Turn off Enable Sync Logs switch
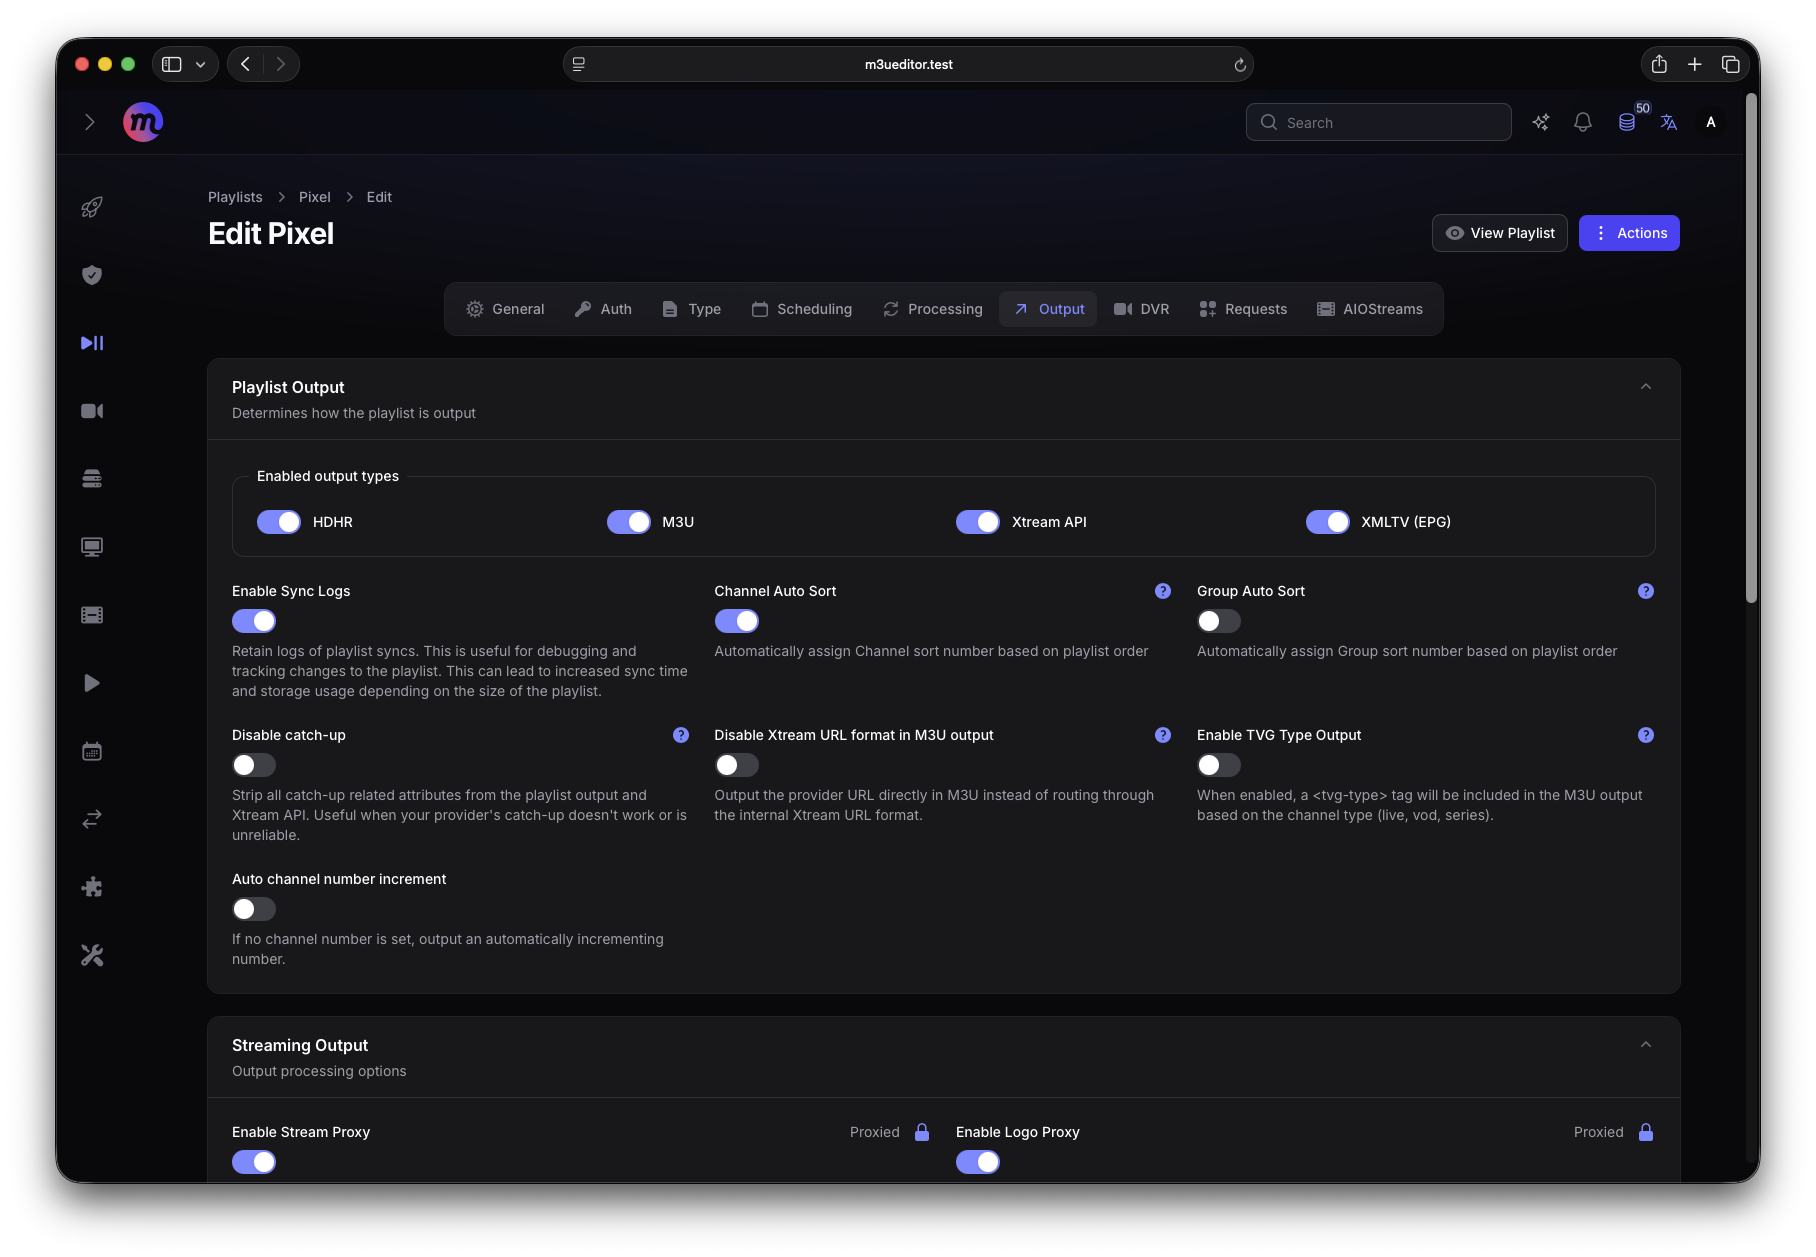Screen dimensions: 1816x1257 (254, 621)
